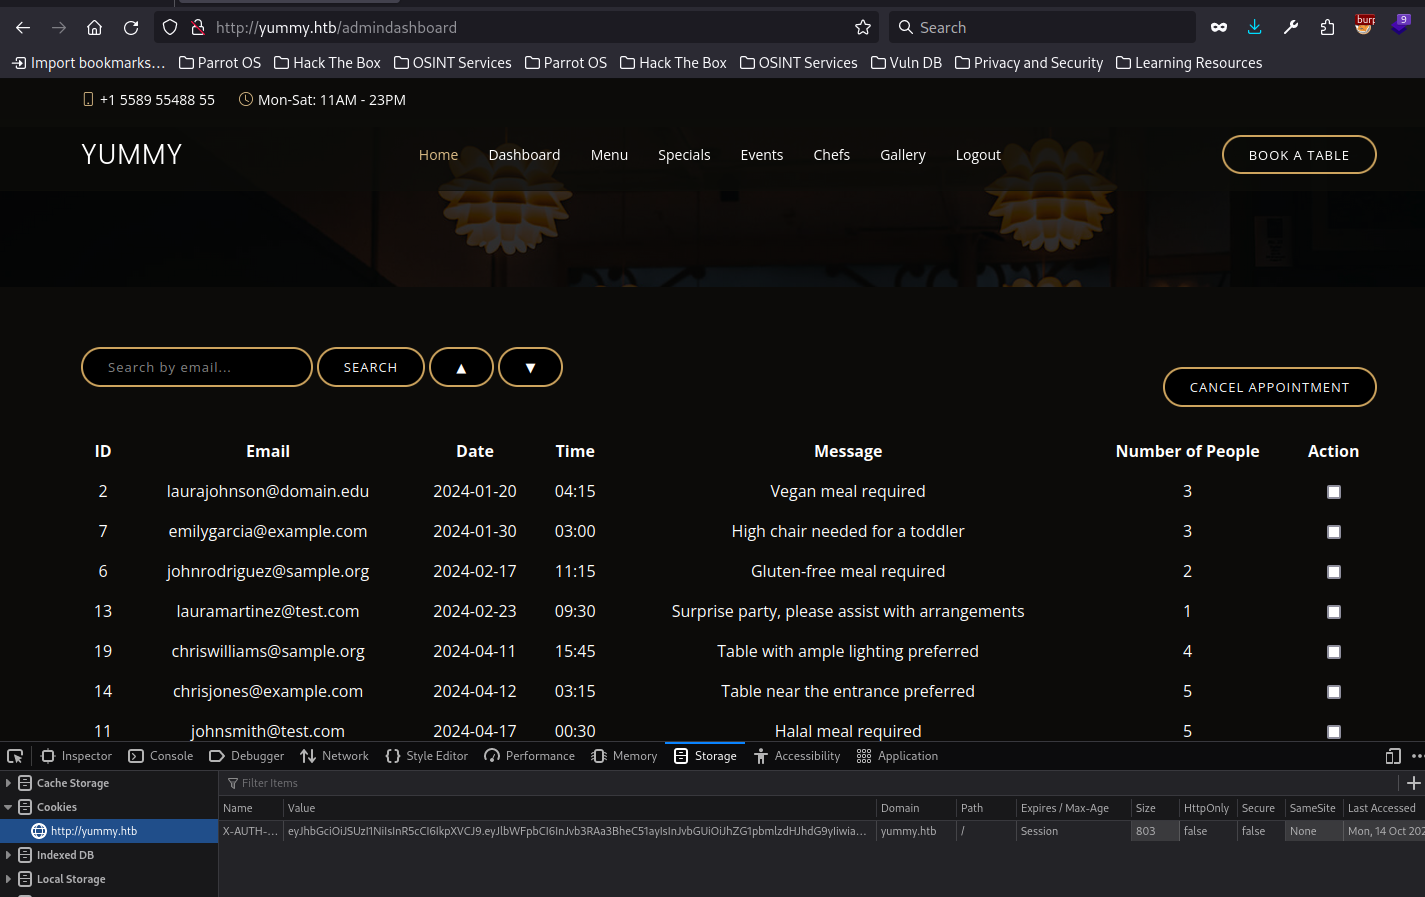Bookmark this page with star icon
The width and height of the screenshot is (1425, 897).
[863, 28]
